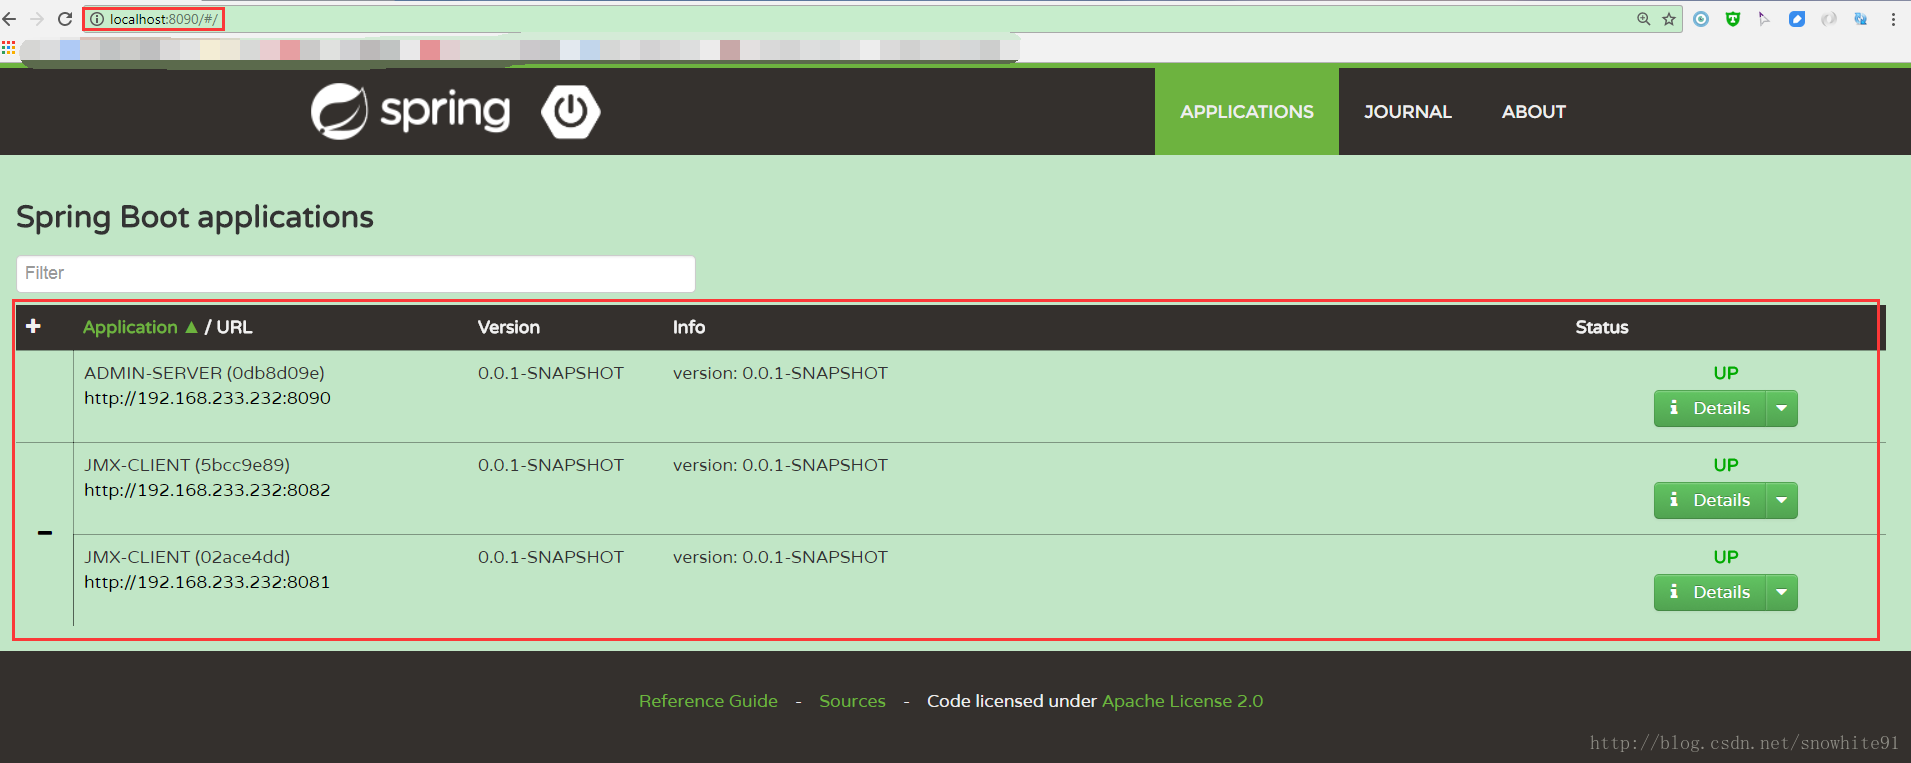Open Details for JMX-CLIENT 02ace4dd
The width and height of the screenshot is (1911, 763).
(1710, 592)
